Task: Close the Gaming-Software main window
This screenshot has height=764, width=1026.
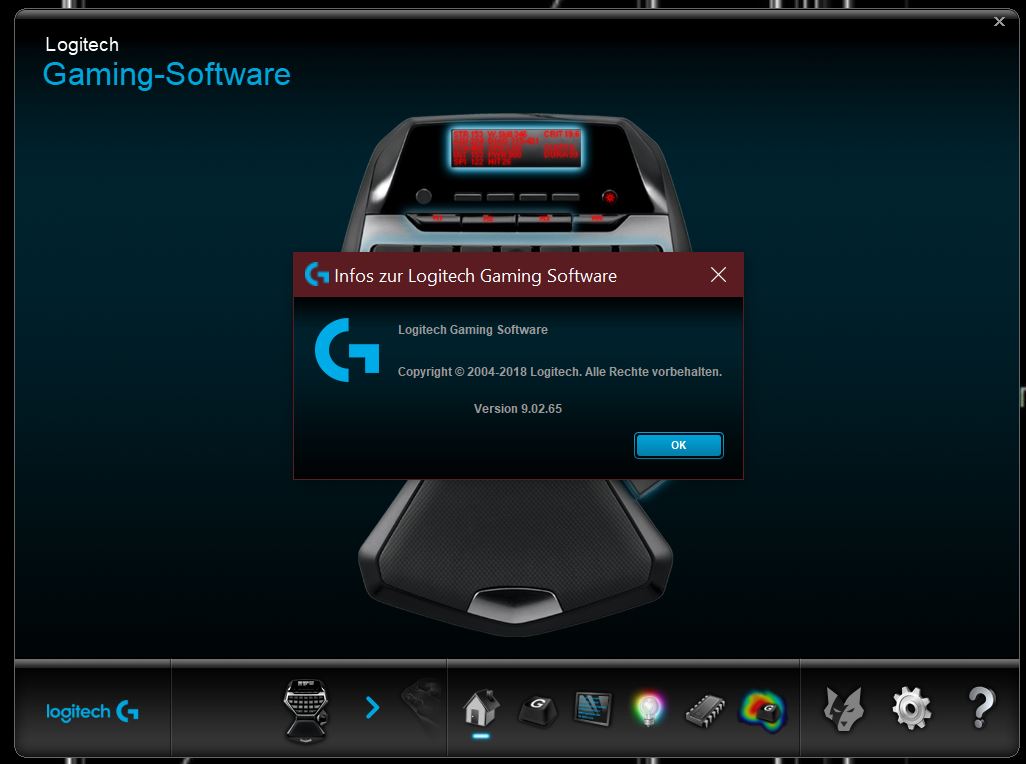Action: coord(999,22)
